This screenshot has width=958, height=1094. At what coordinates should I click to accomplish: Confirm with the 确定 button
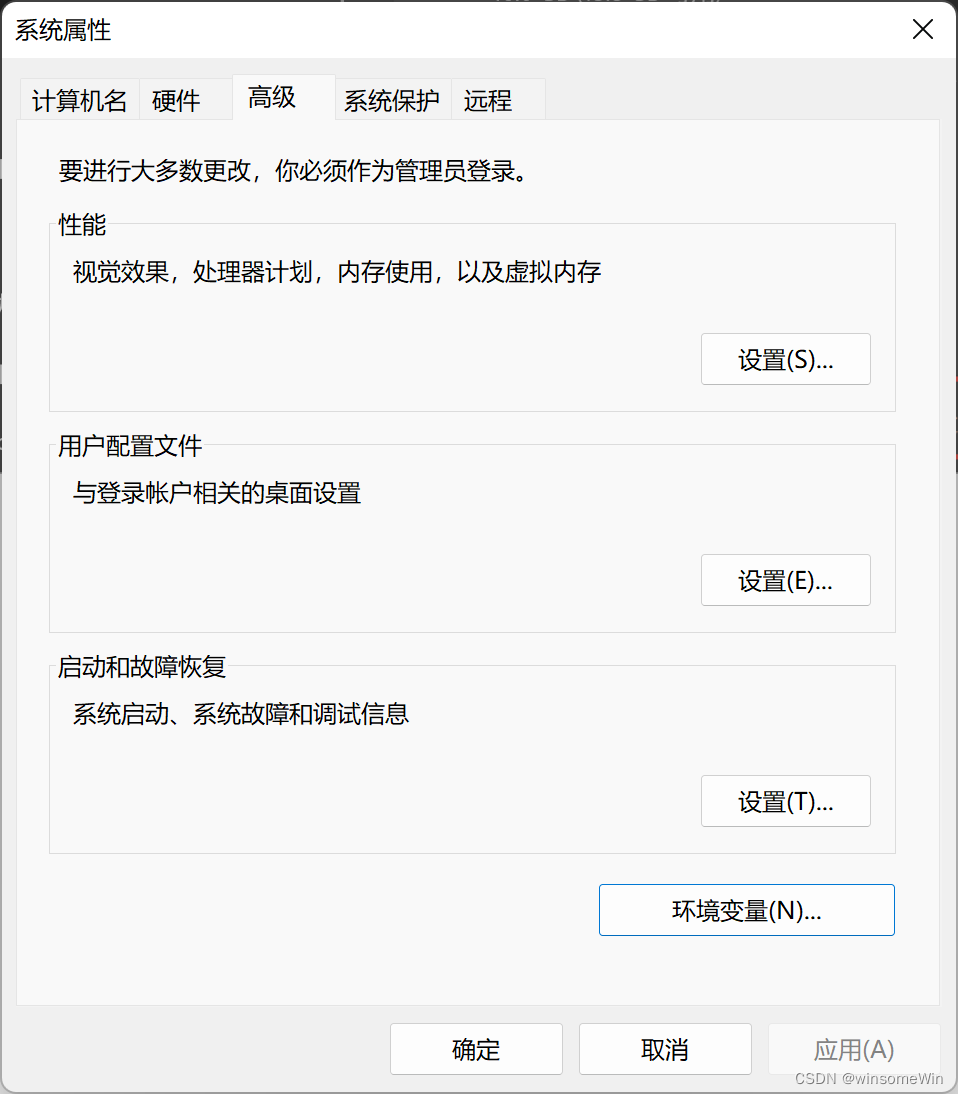coord(477,1049)
